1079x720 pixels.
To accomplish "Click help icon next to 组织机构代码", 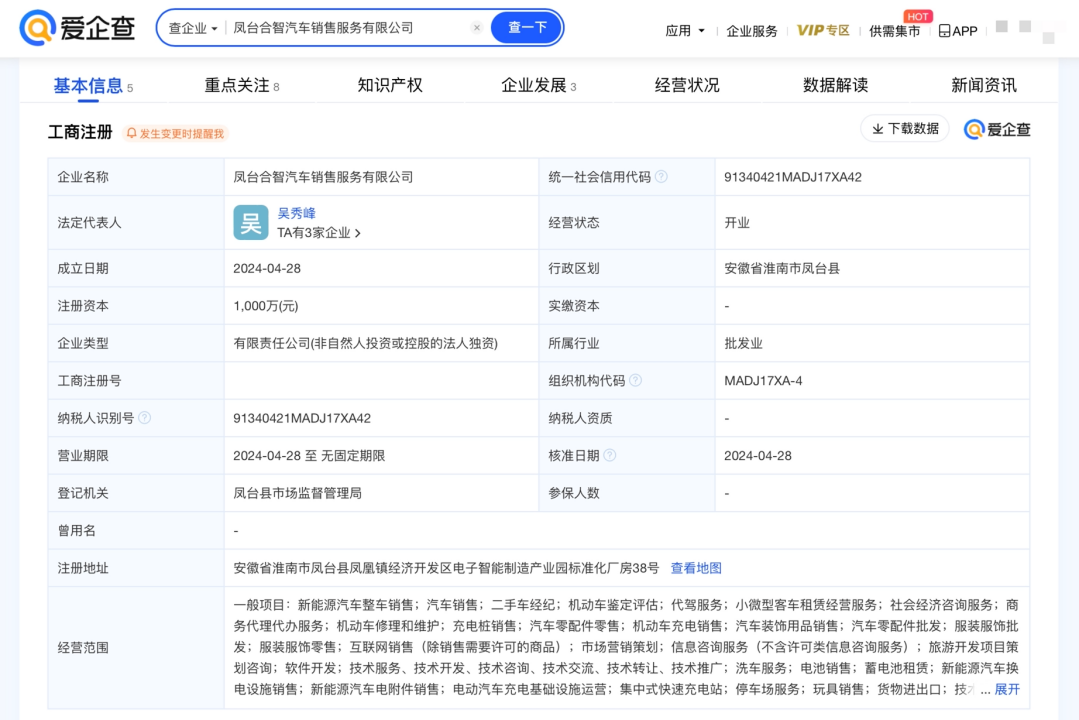I will coord(635,381).
